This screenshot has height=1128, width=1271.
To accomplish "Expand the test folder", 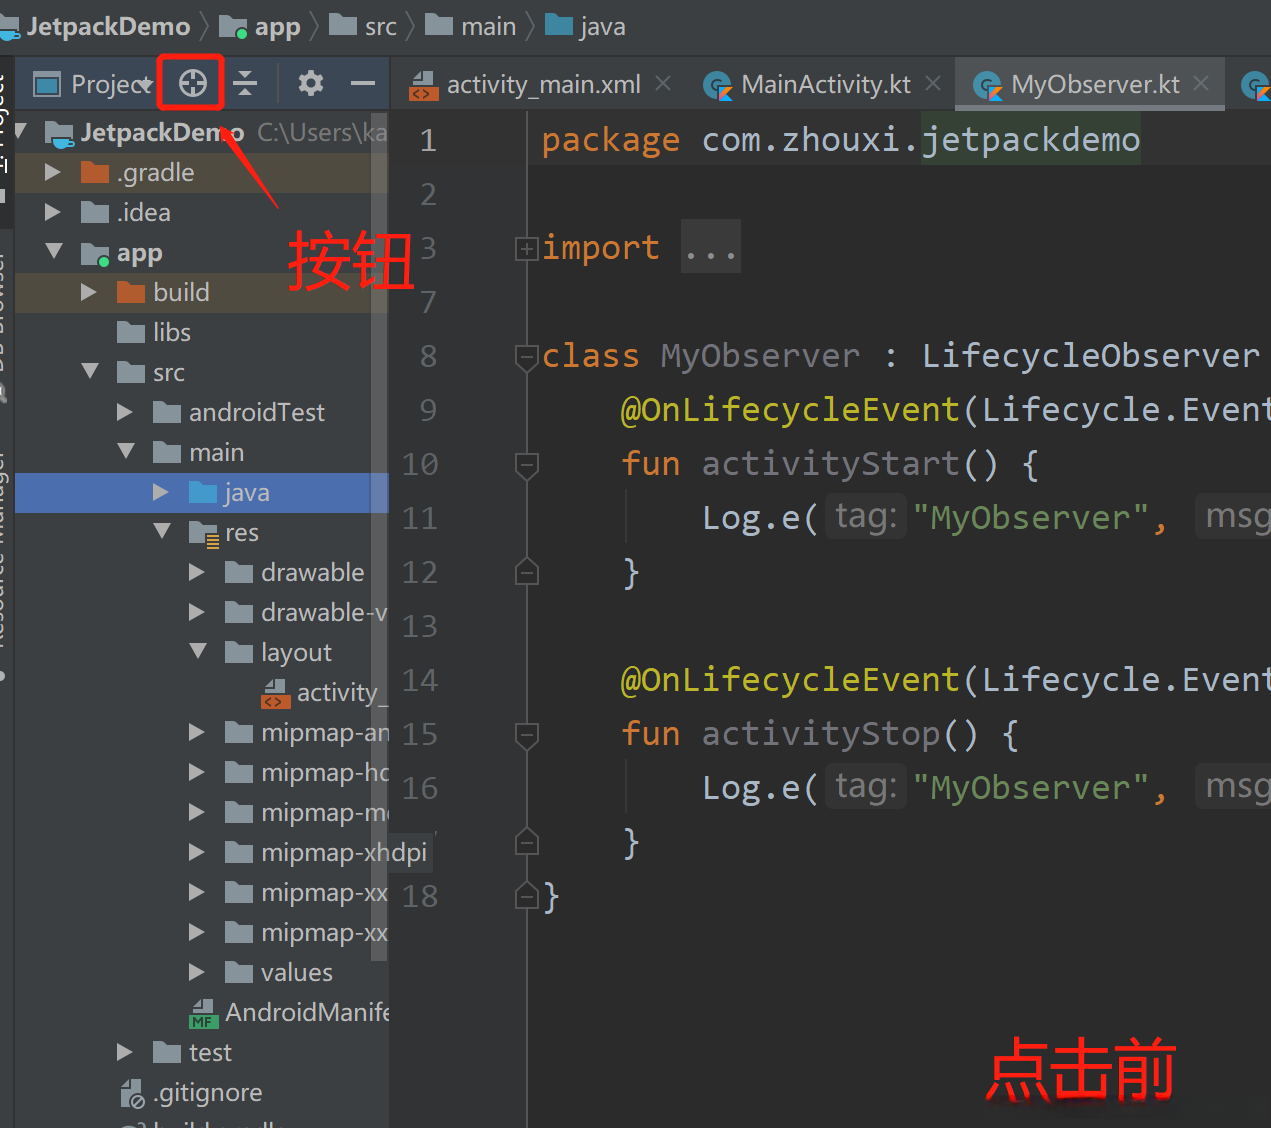I will [125, 1052].
